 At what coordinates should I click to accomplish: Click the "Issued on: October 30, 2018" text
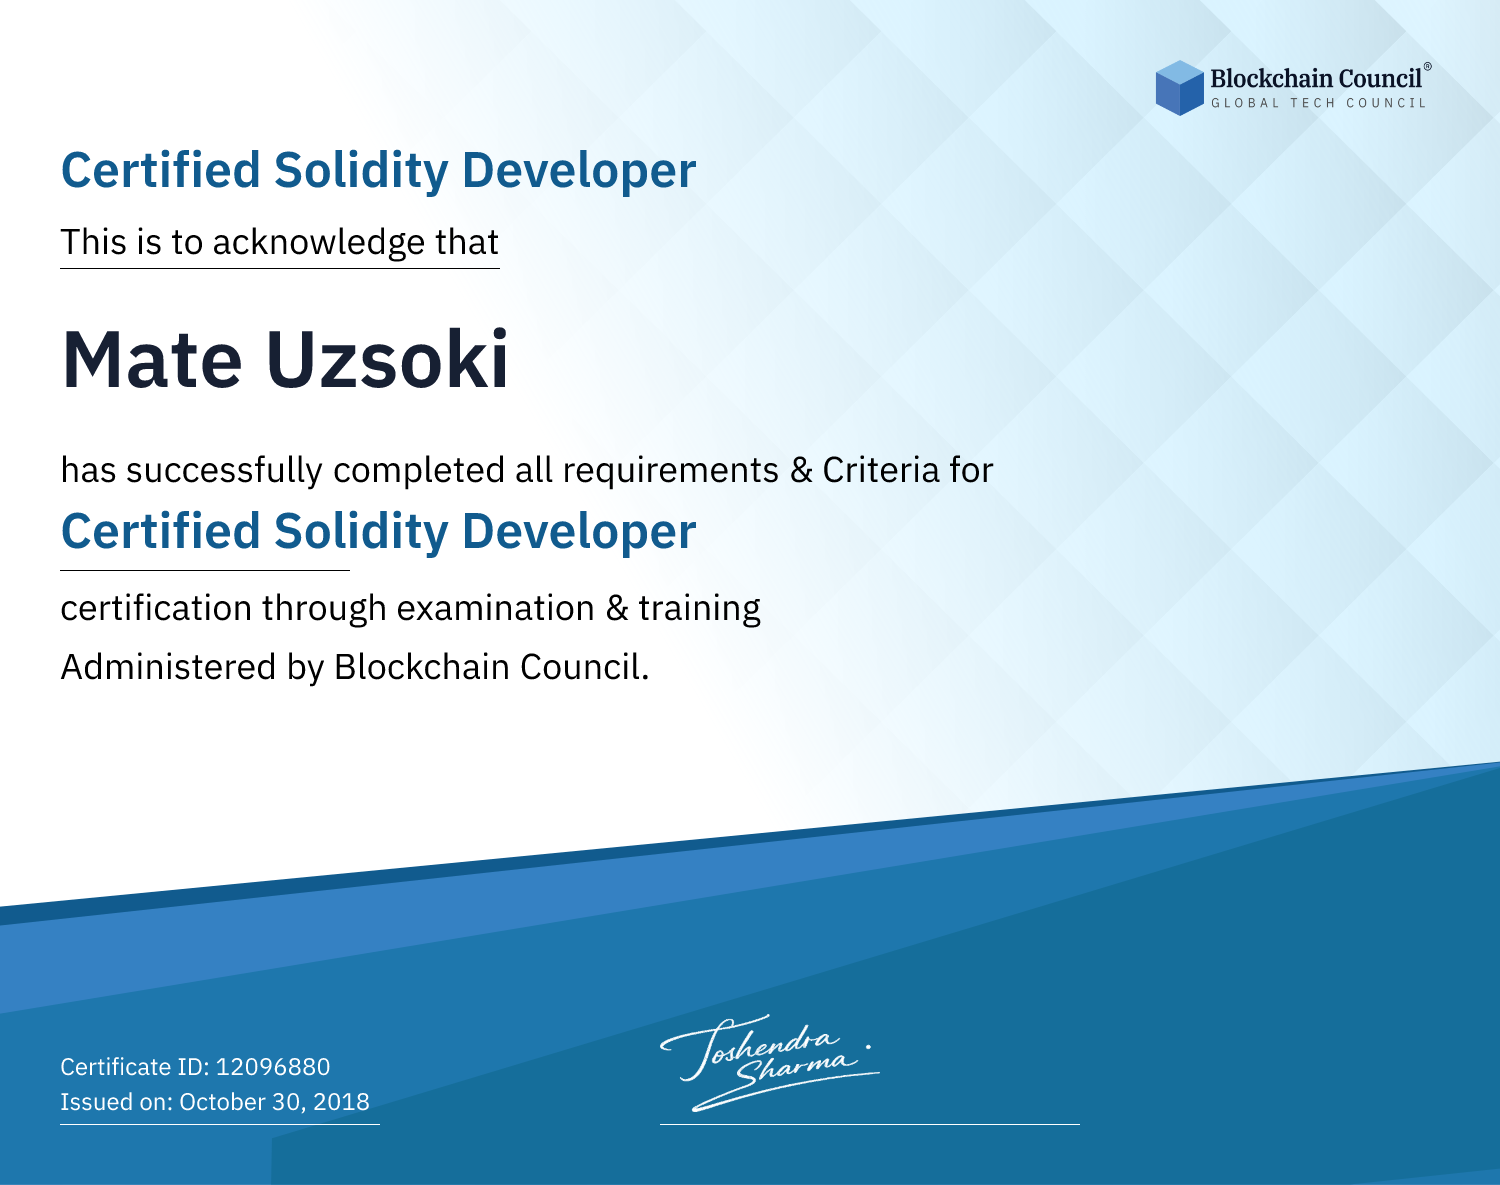click(x=215, y=1102)
